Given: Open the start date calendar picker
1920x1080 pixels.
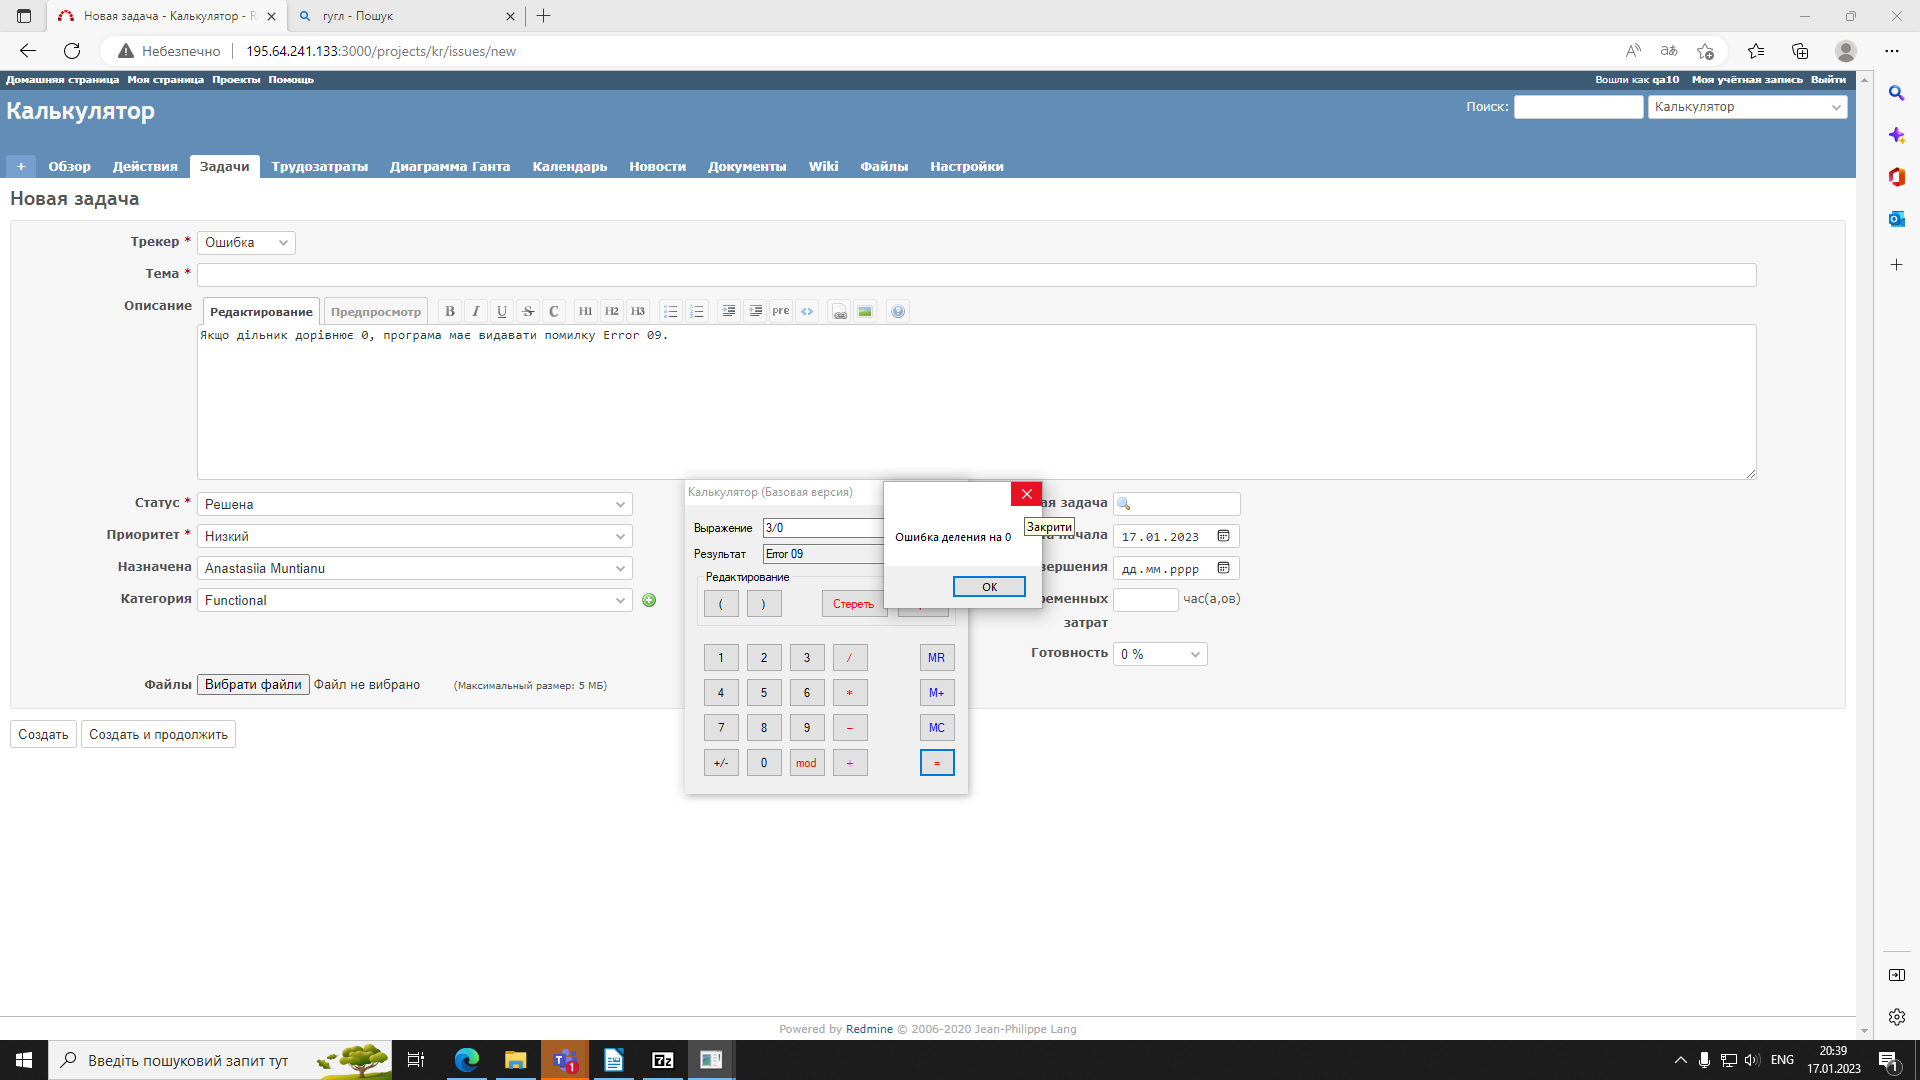Looking at the screenshot, I should coord(1223,537).
